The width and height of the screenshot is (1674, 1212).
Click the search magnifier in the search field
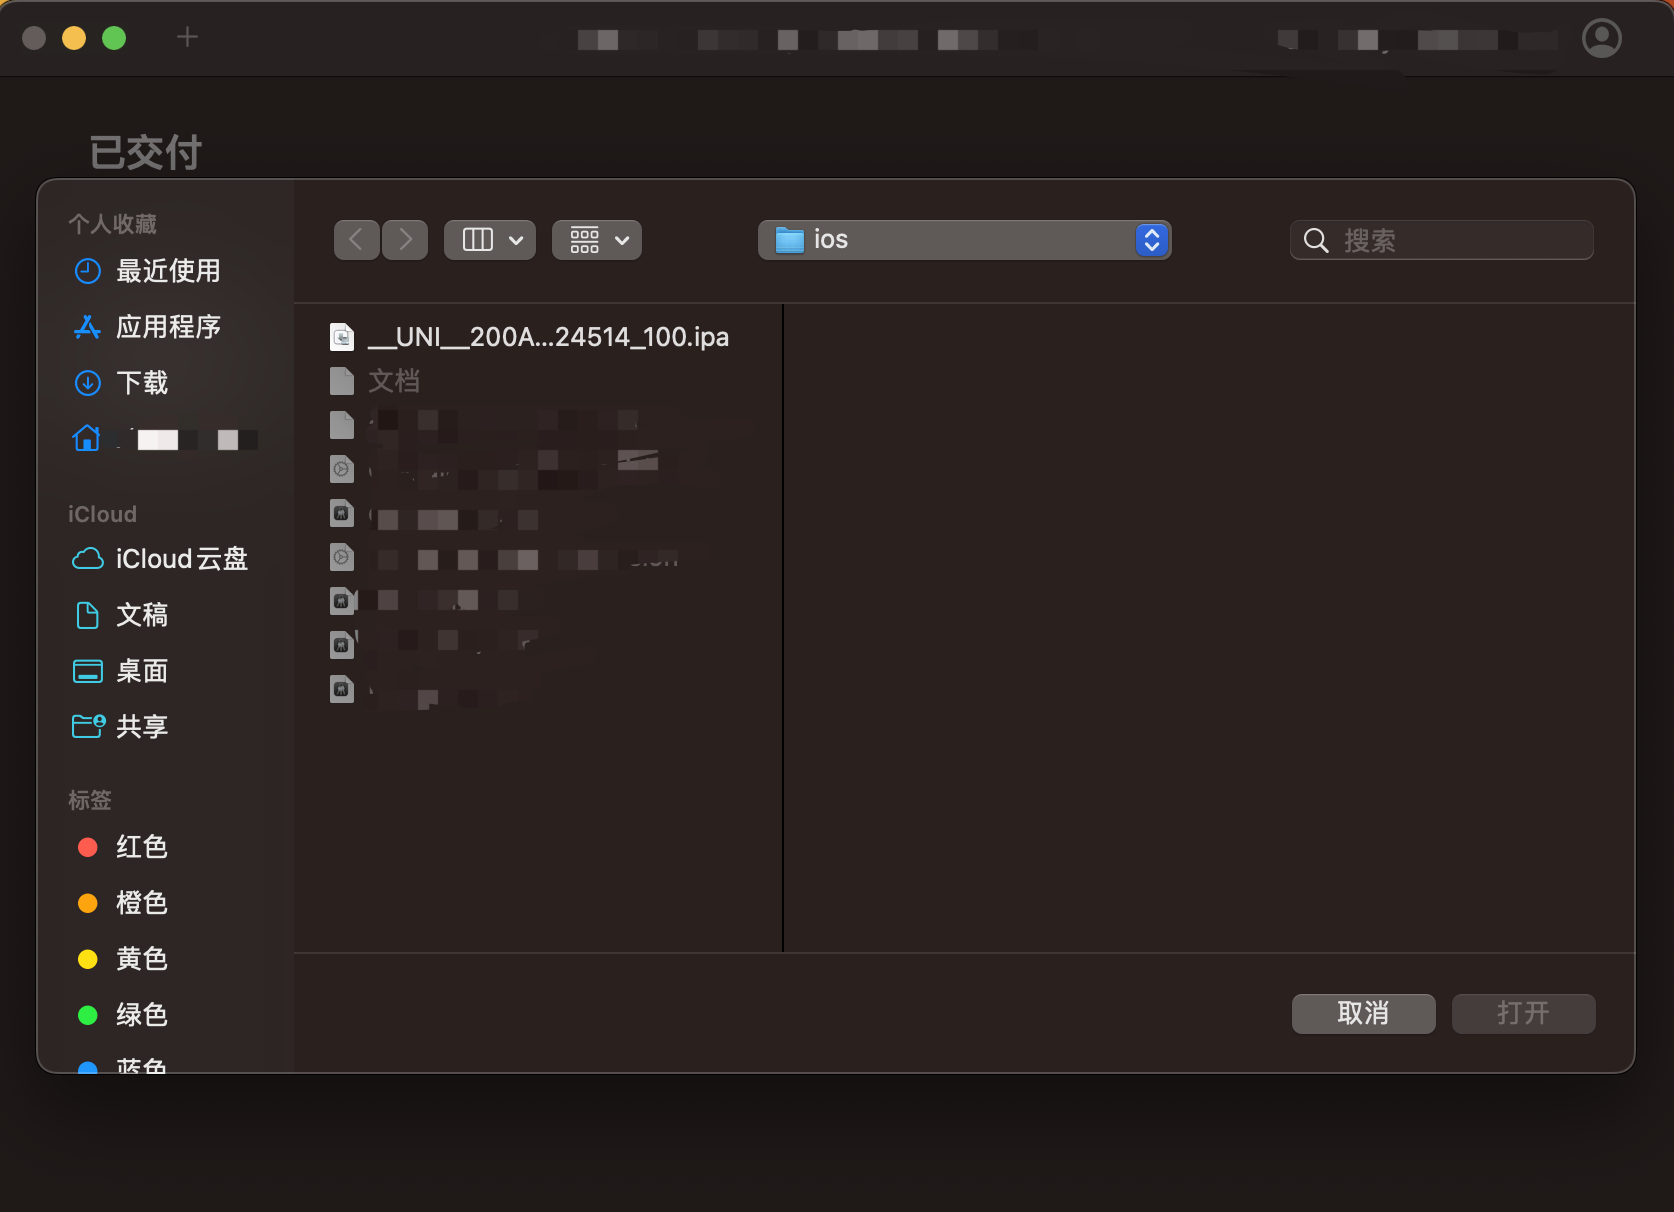(1316, 240)
